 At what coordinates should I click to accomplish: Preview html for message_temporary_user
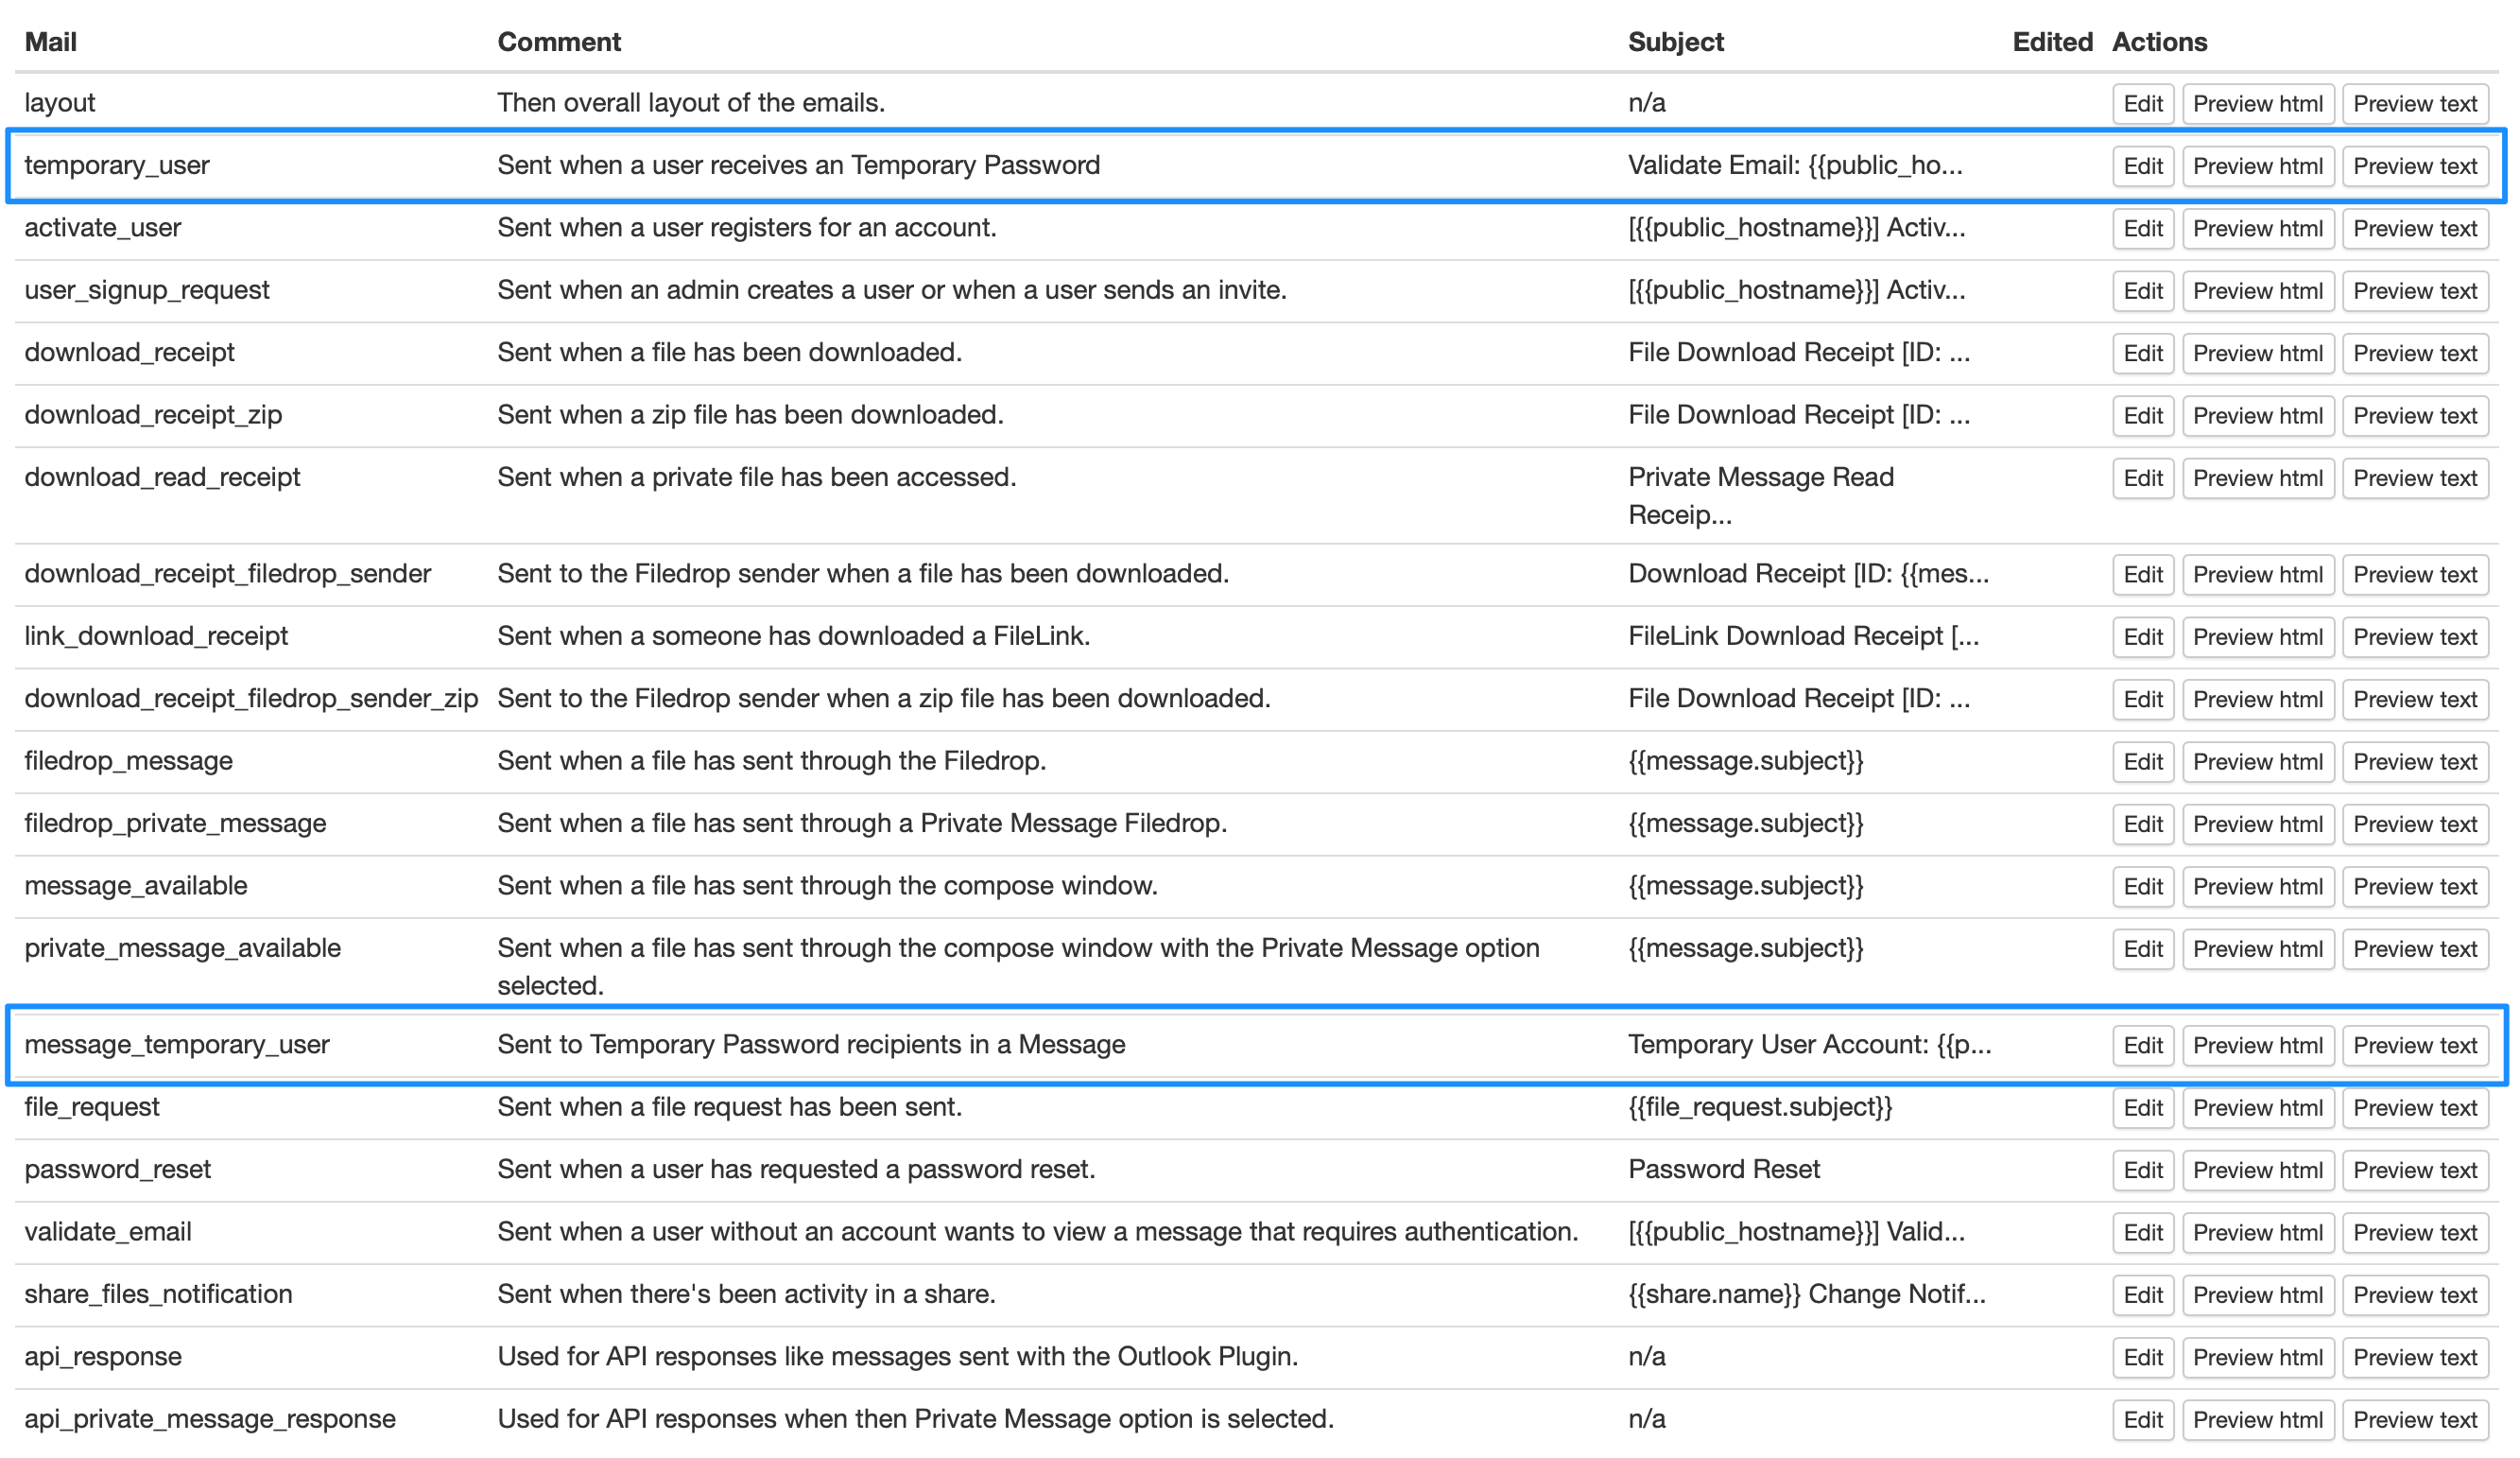pyautogui.click(x=2258, y=1045)
